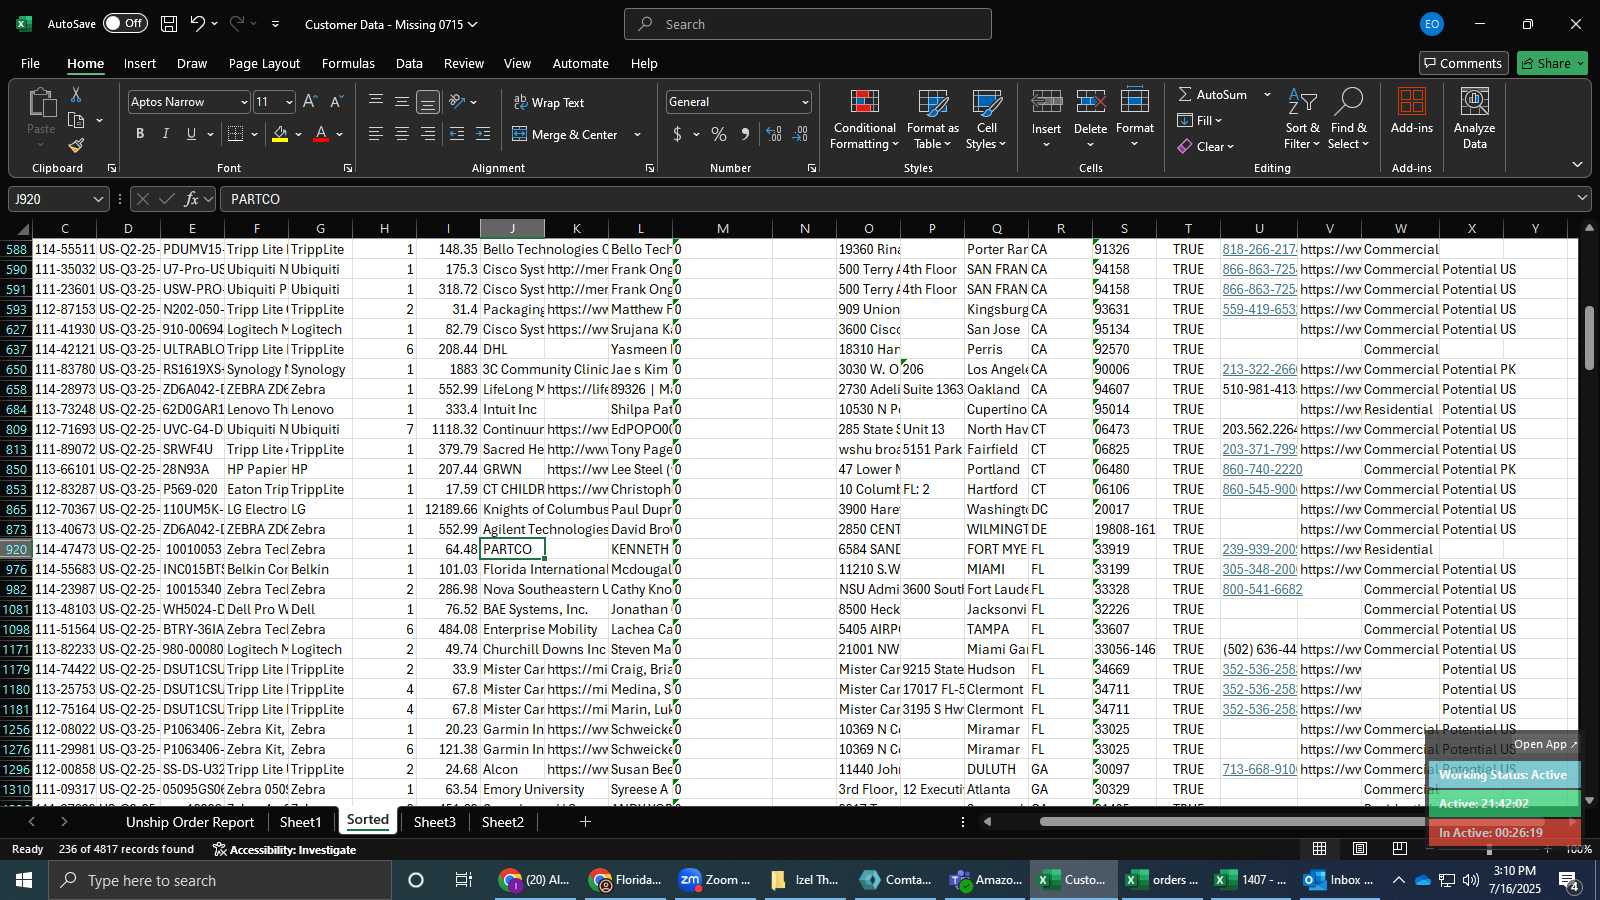
Task: Click the Share button
Action: click(1552, 63)
